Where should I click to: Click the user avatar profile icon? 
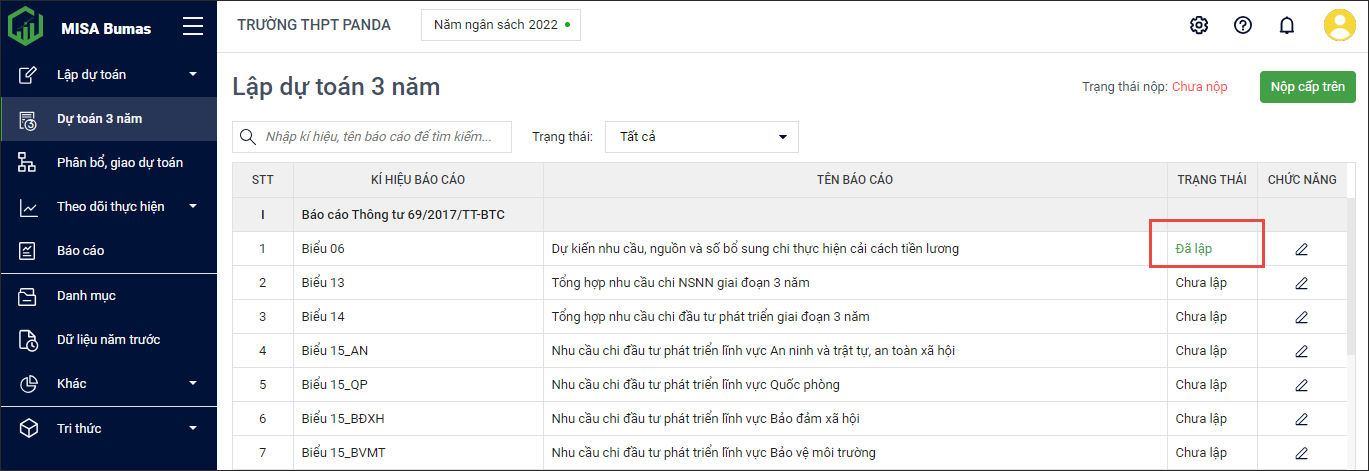tap(1339, 26)
